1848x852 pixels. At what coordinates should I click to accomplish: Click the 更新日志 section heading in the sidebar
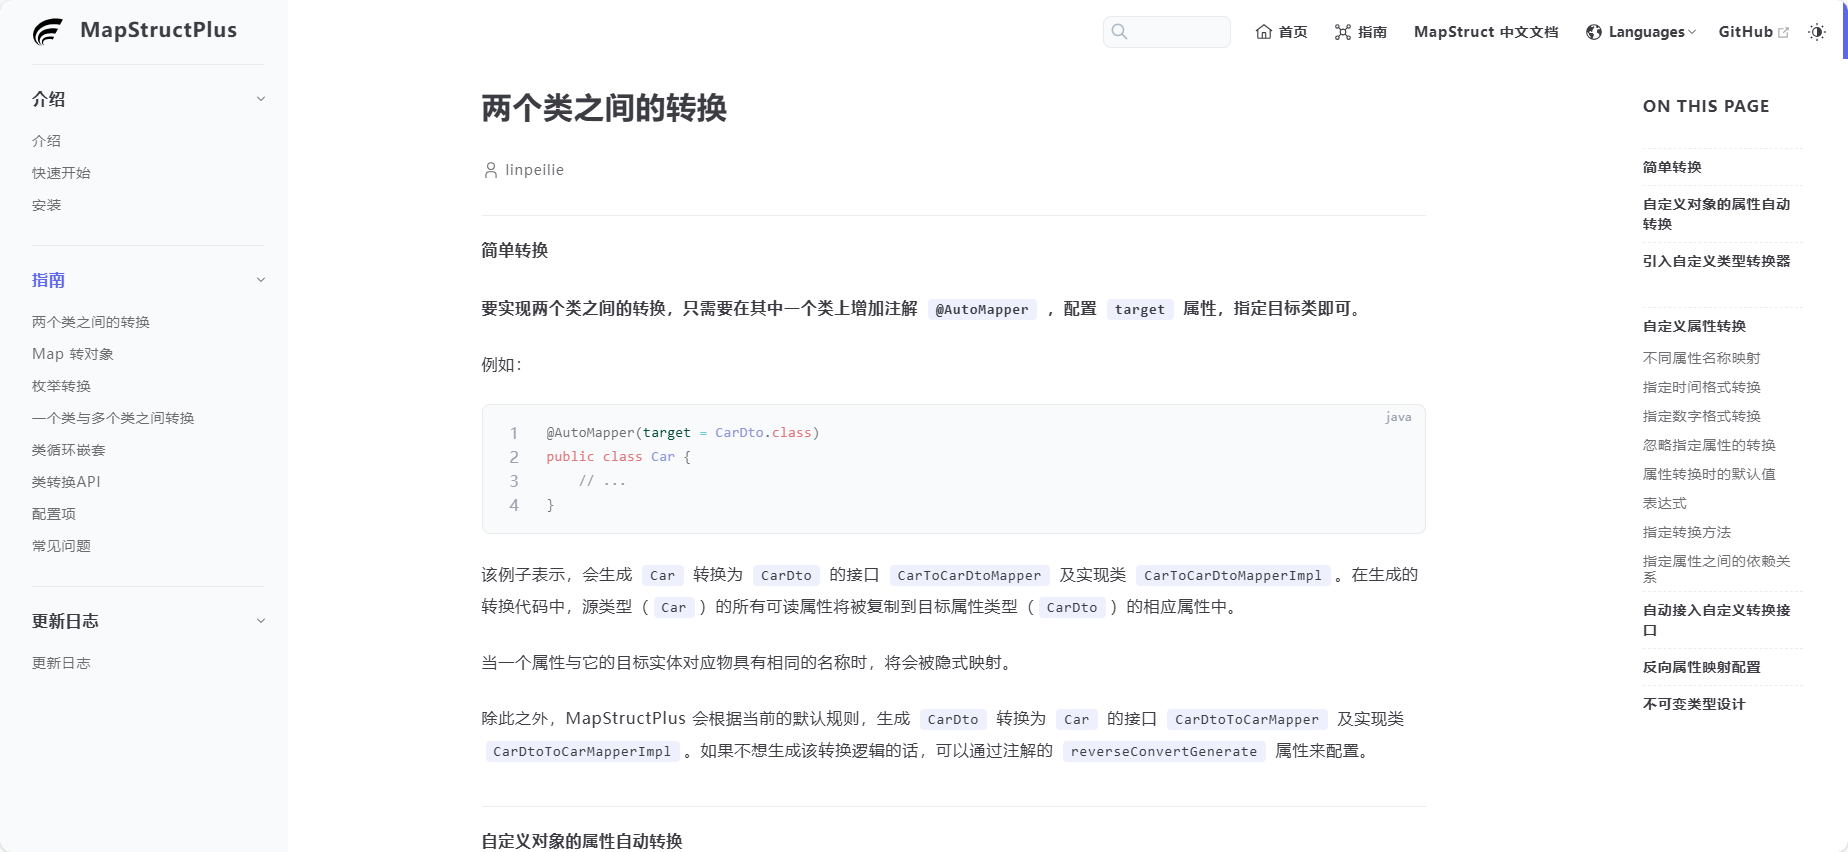(x=65, y=621)
